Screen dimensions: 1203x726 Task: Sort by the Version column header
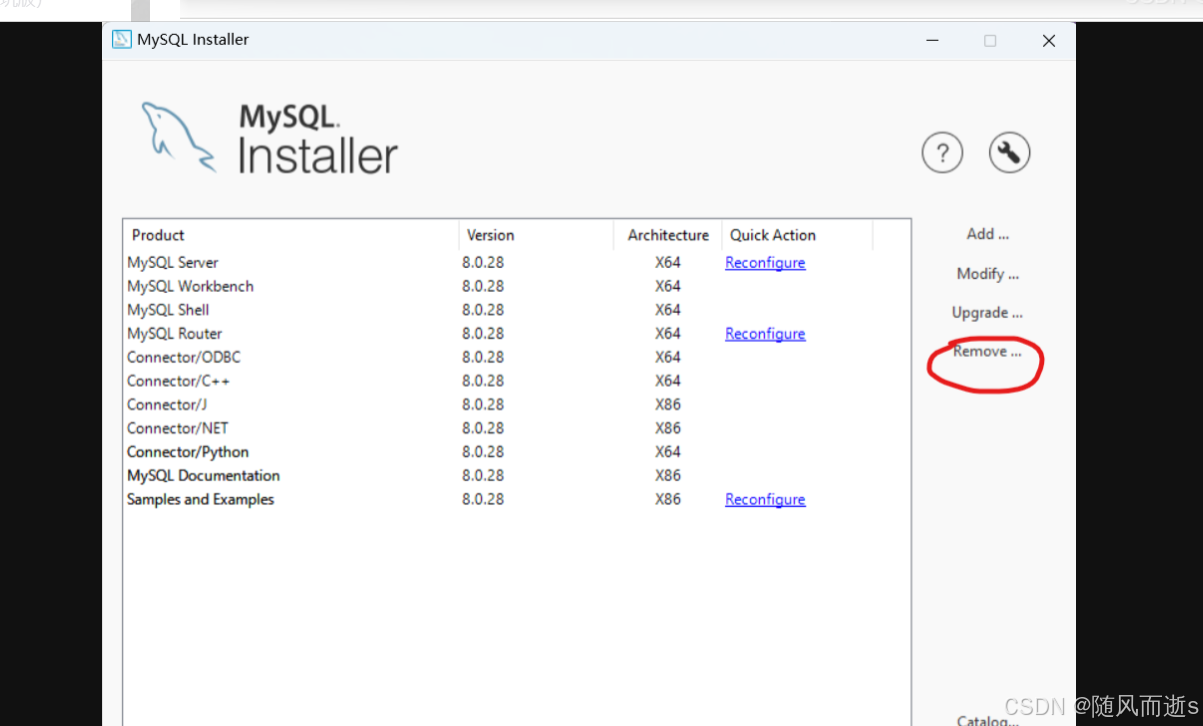tap(490, 235)
